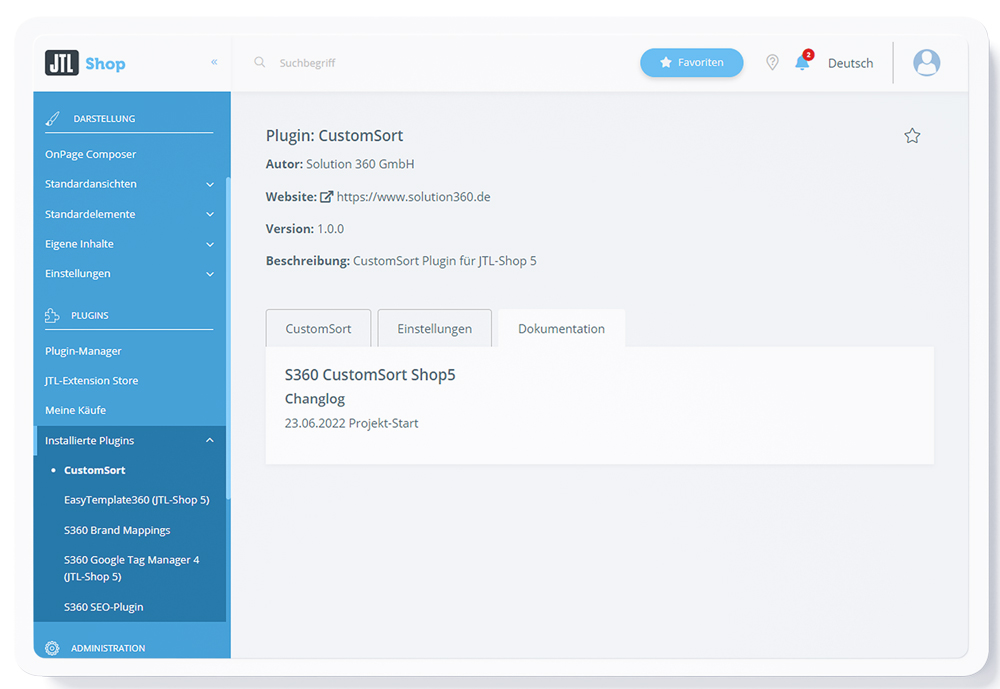Switch to the Einstellungen tab

(x=434, y=329)
